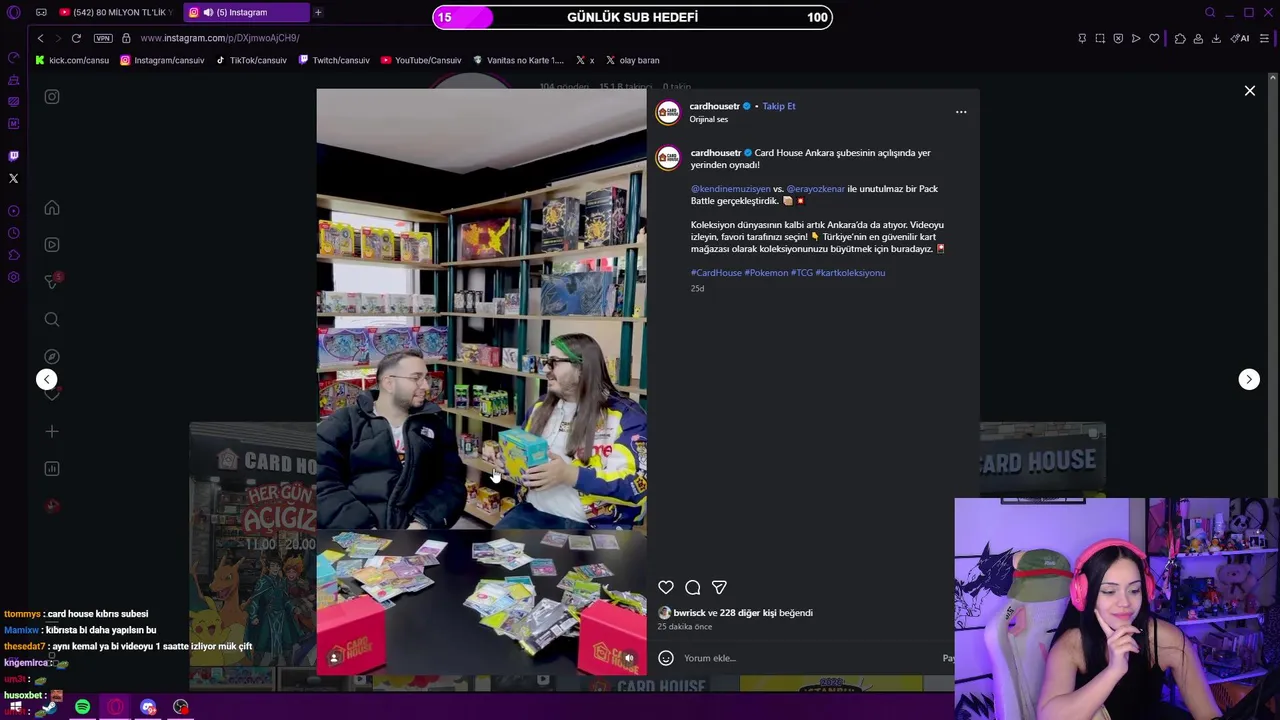Open the YouTube/Cansuiv bookmark
The width and height of the screenshot is (1280, 720).
[421, 60]
